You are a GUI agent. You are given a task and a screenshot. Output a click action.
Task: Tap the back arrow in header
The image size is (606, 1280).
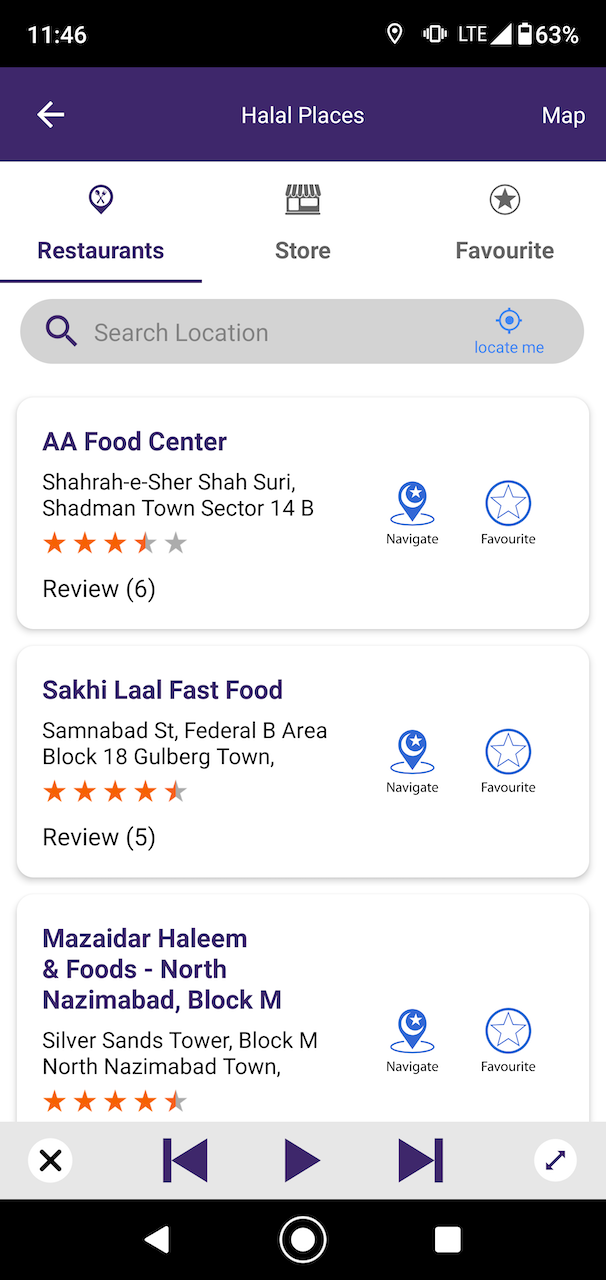pyautogui.click(x=51, y=115)
